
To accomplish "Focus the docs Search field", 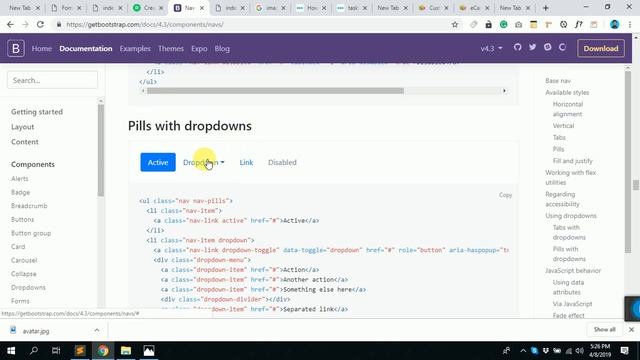I will [x=53, y=80].
